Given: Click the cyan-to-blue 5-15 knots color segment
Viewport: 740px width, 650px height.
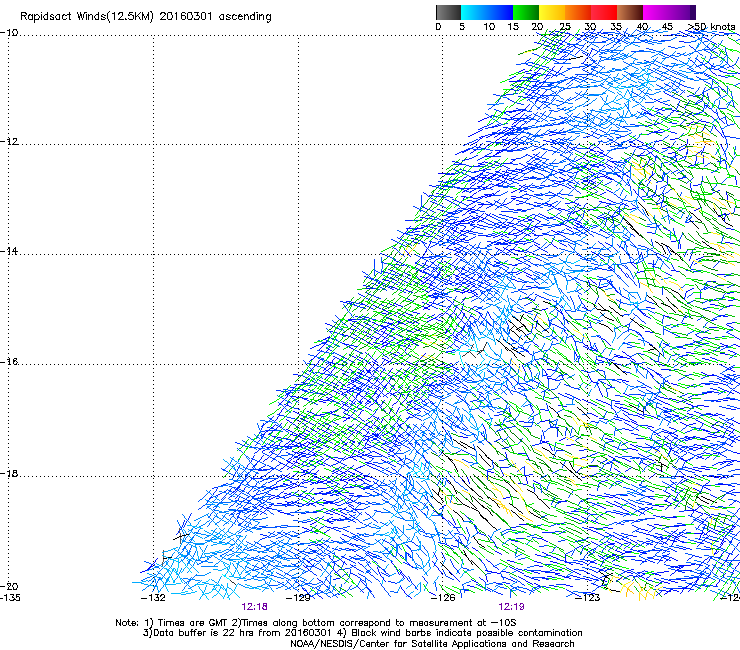Looking at the screenshot, I should [487, 12].
